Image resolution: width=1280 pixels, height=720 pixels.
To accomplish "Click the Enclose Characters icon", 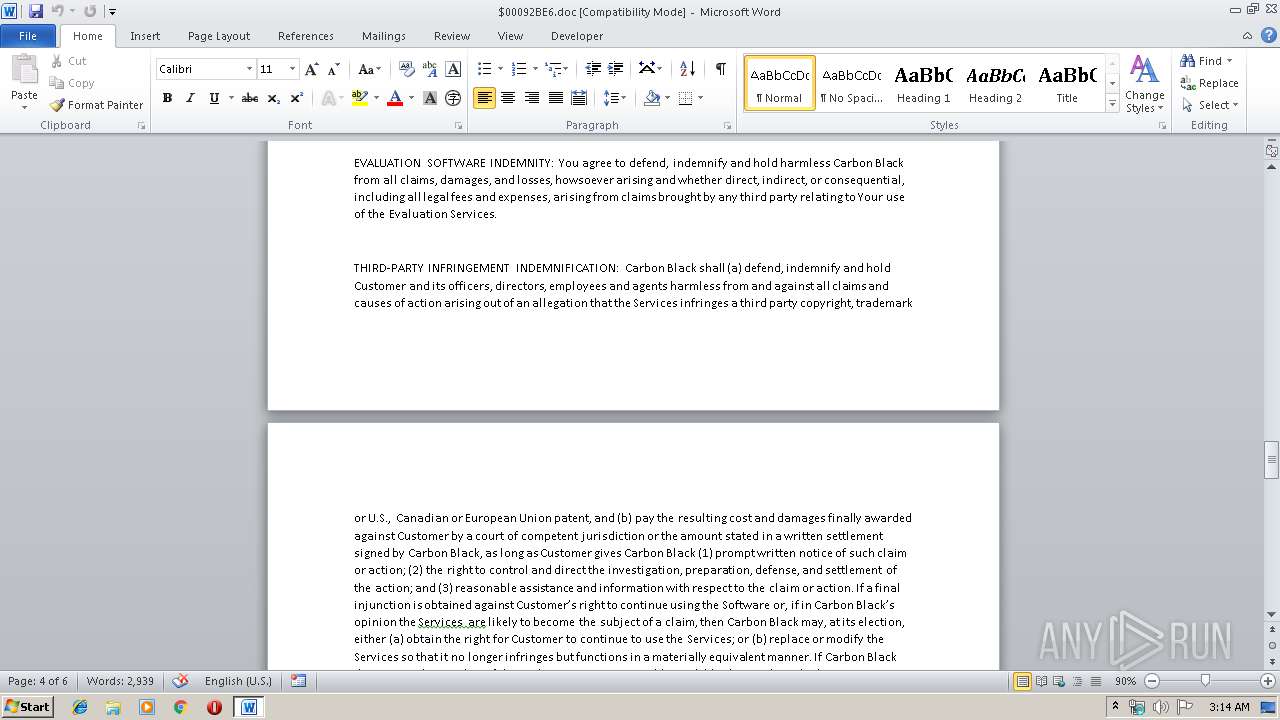I will tap(453, 98).
